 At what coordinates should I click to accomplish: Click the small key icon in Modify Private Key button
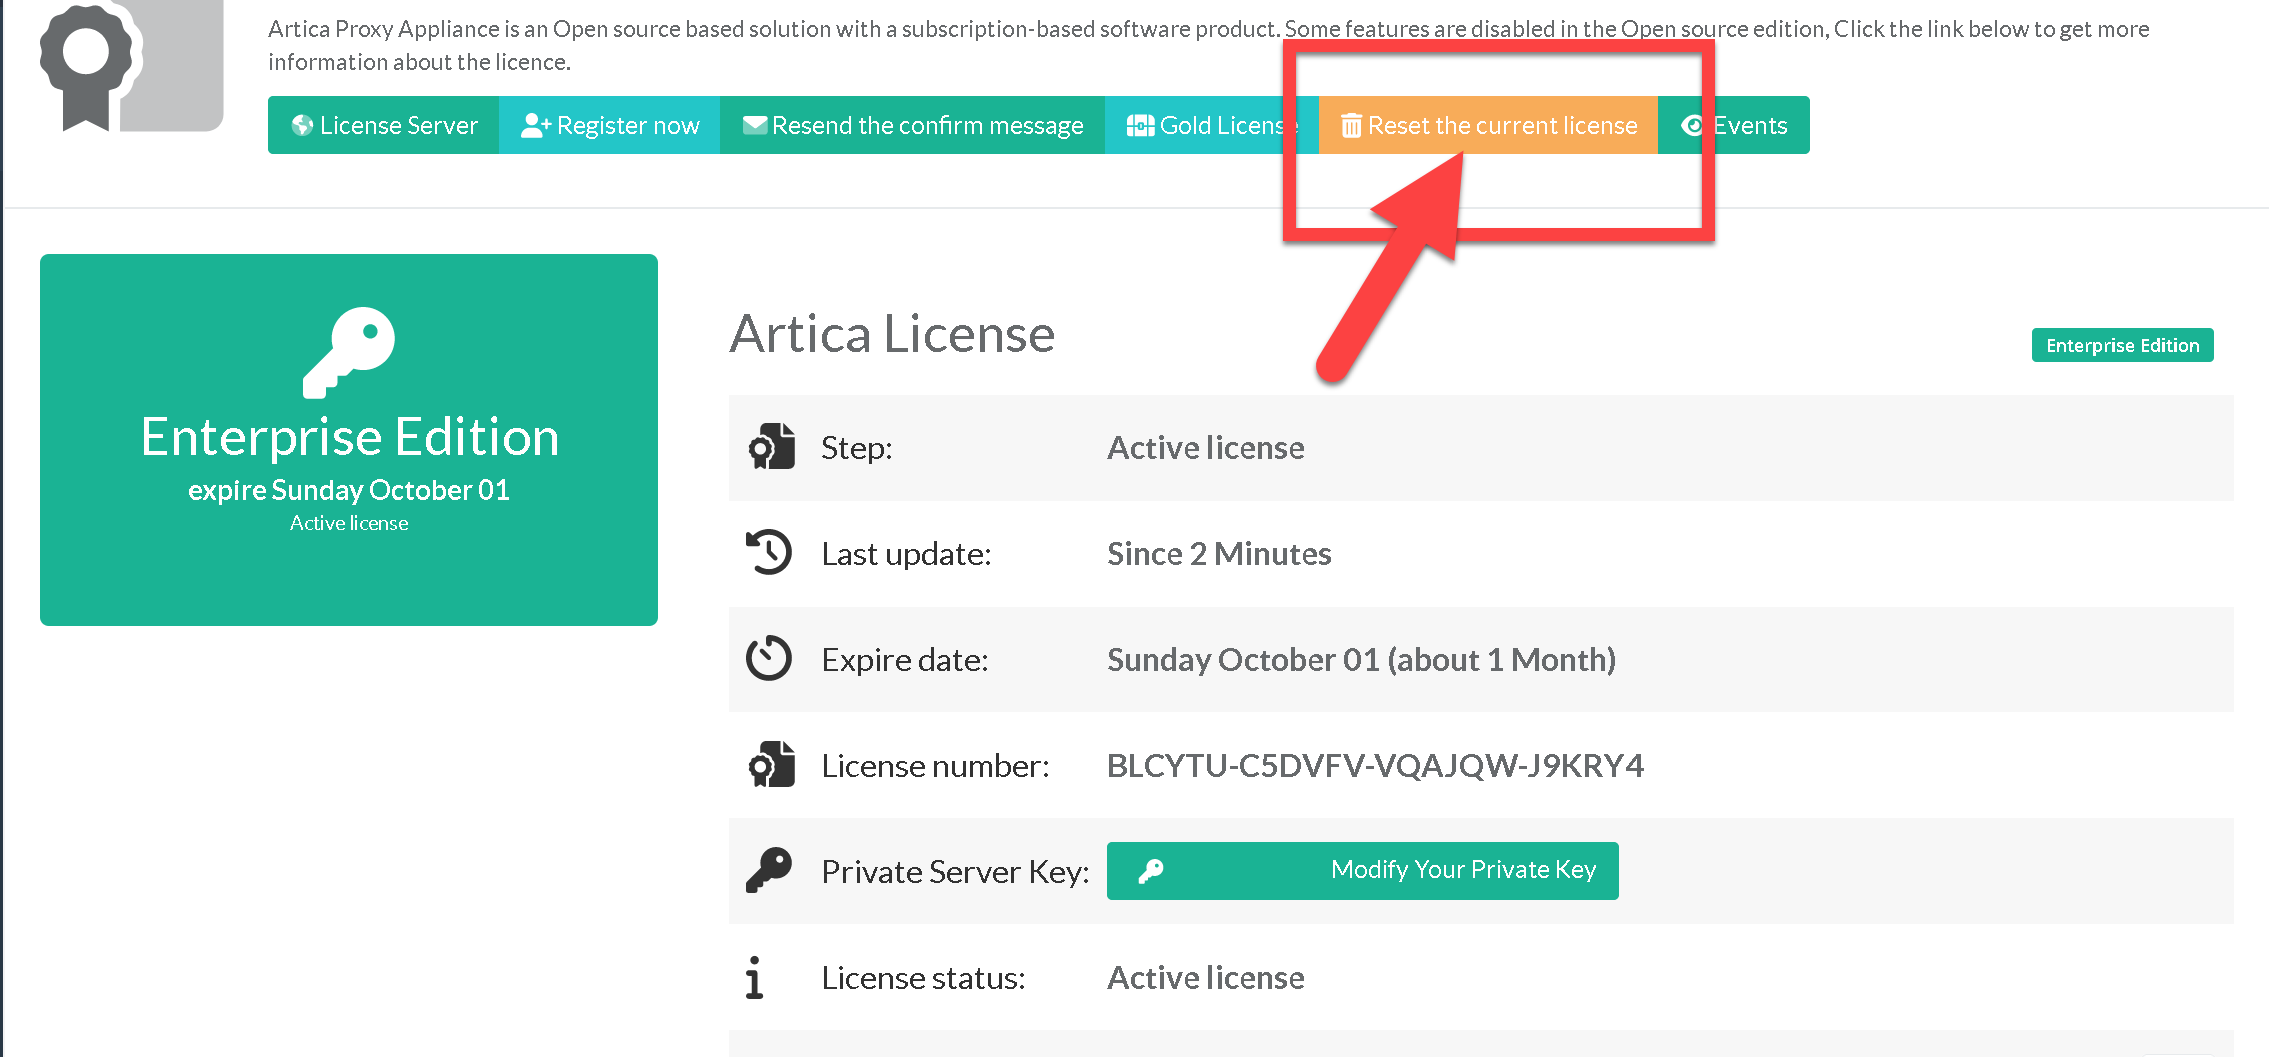[x=1151, y=871]
